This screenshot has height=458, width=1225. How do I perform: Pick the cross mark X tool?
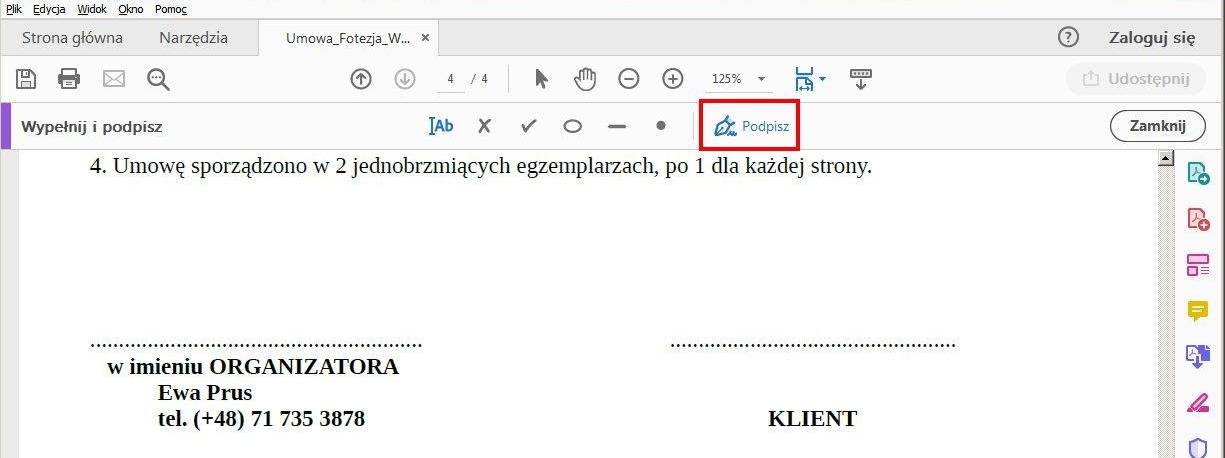pyautogui.click(x=485, y=126)
